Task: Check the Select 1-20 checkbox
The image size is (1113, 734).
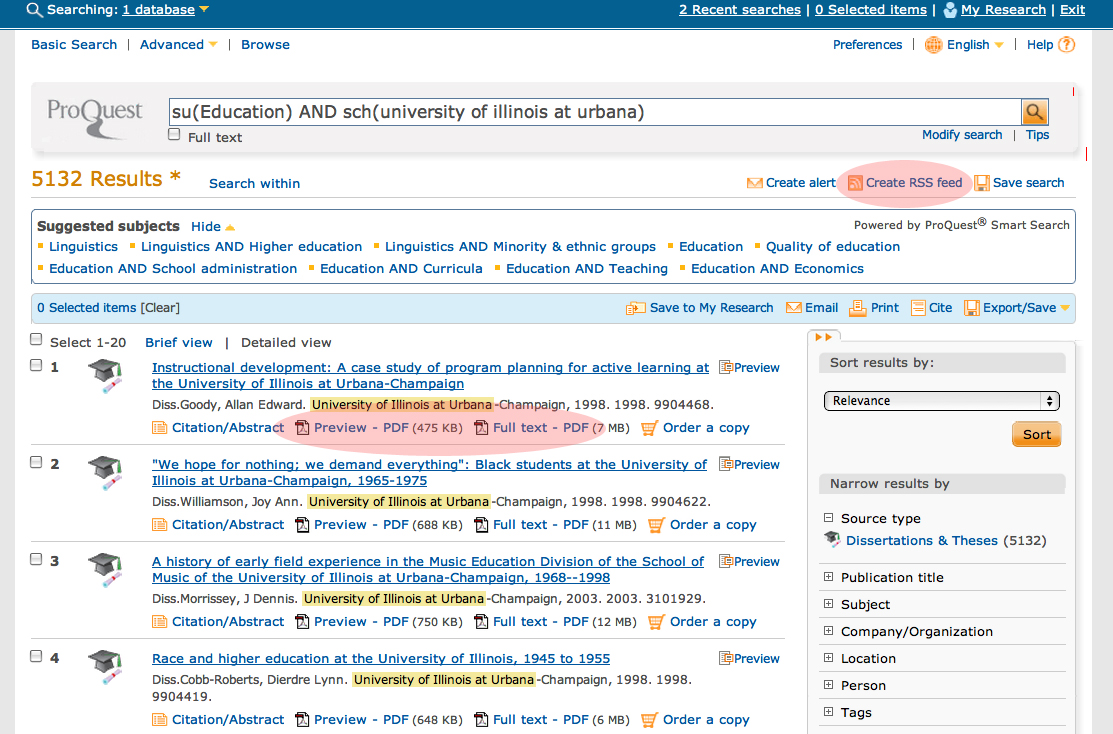Action: click(x=36, y=339)
